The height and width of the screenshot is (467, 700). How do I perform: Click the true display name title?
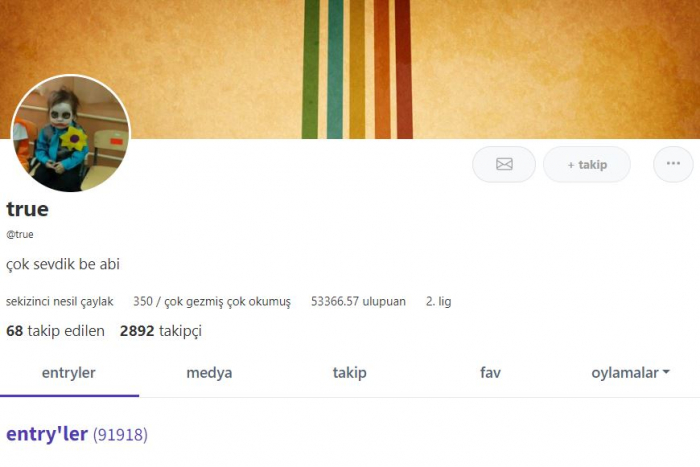point(27,209)
